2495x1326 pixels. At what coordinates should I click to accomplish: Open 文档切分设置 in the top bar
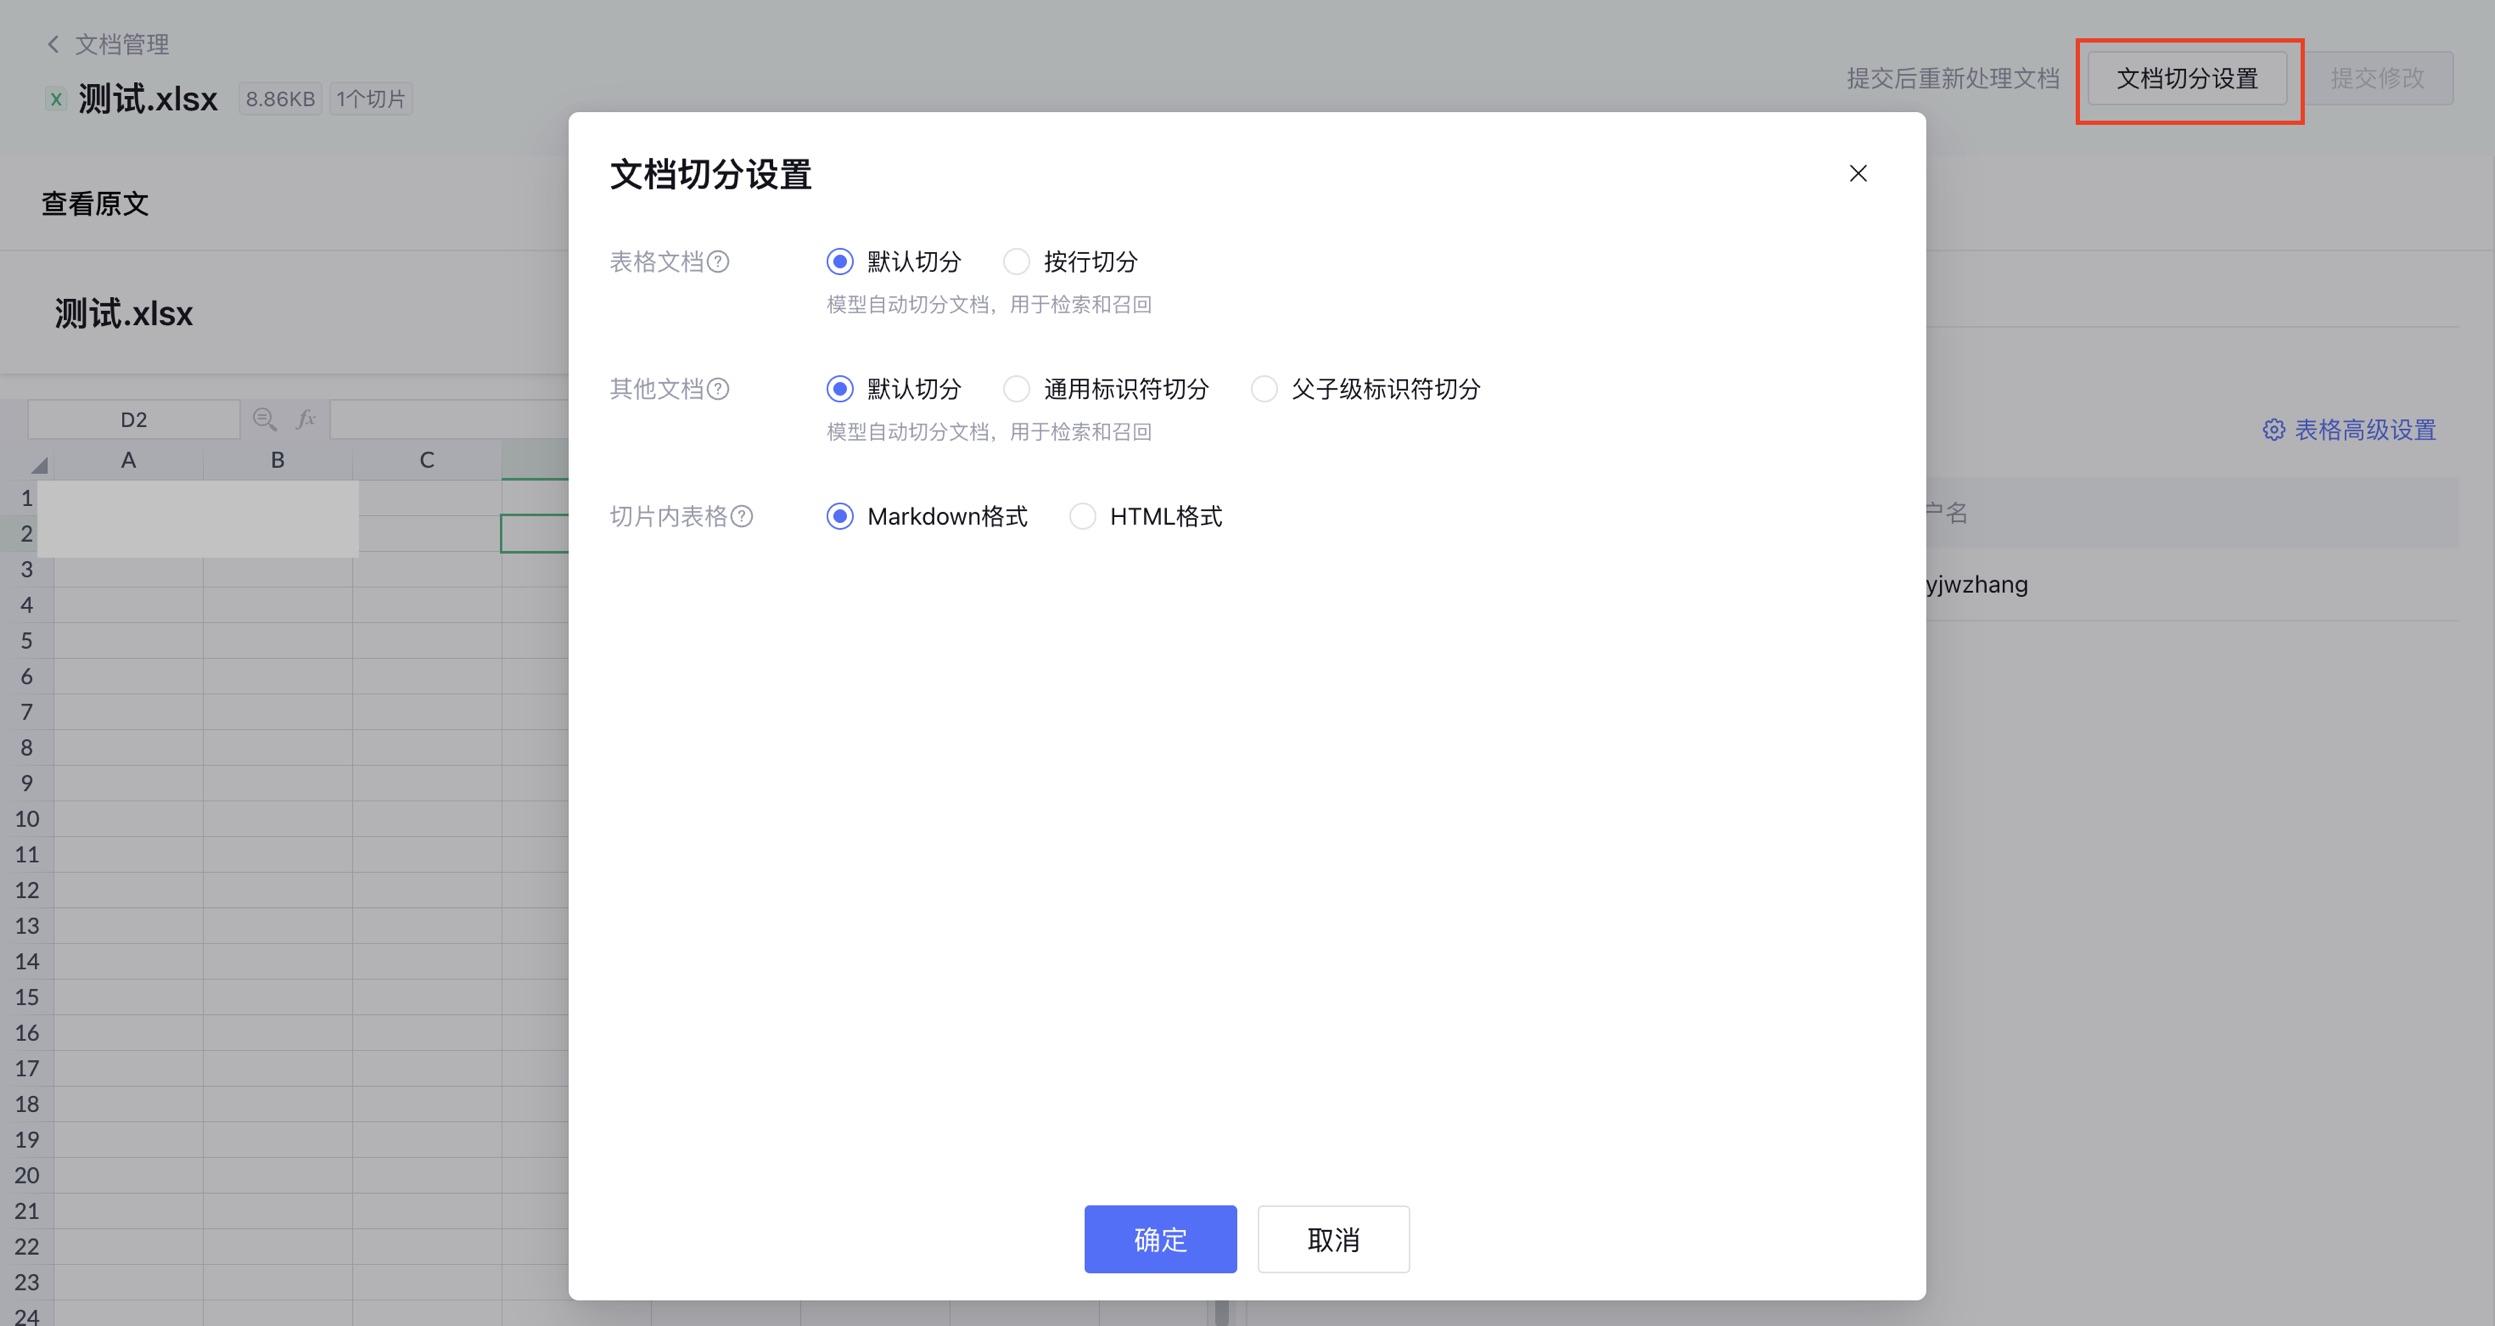click(2187, 78)
